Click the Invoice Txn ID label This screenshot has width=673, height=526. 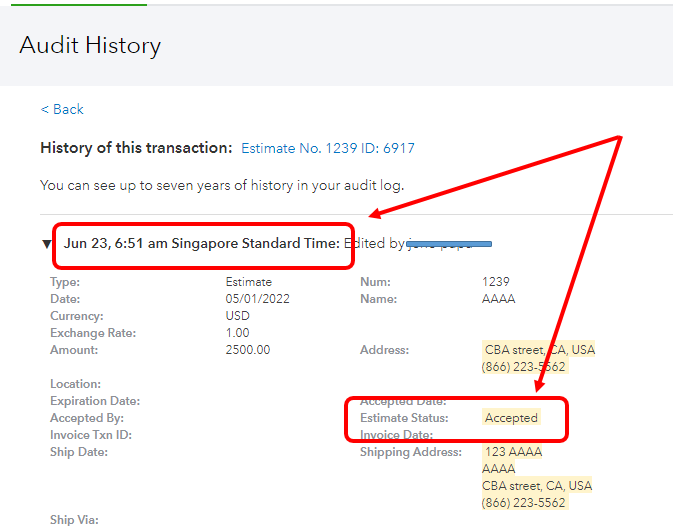point(91,435)
